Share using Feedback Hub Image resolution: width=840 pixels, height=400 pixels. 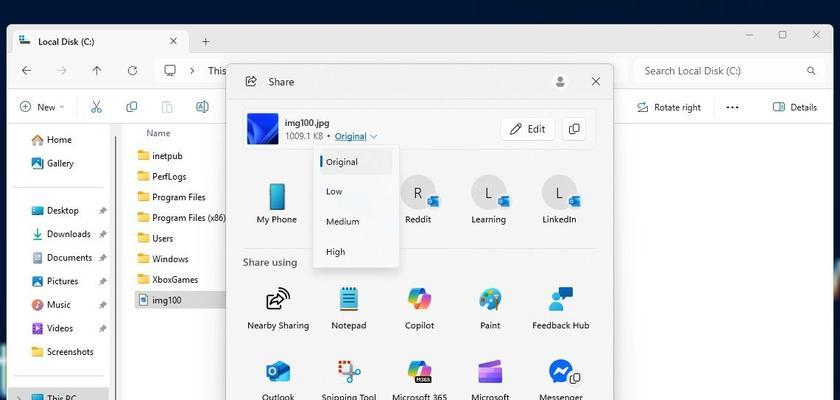point(560,308)
